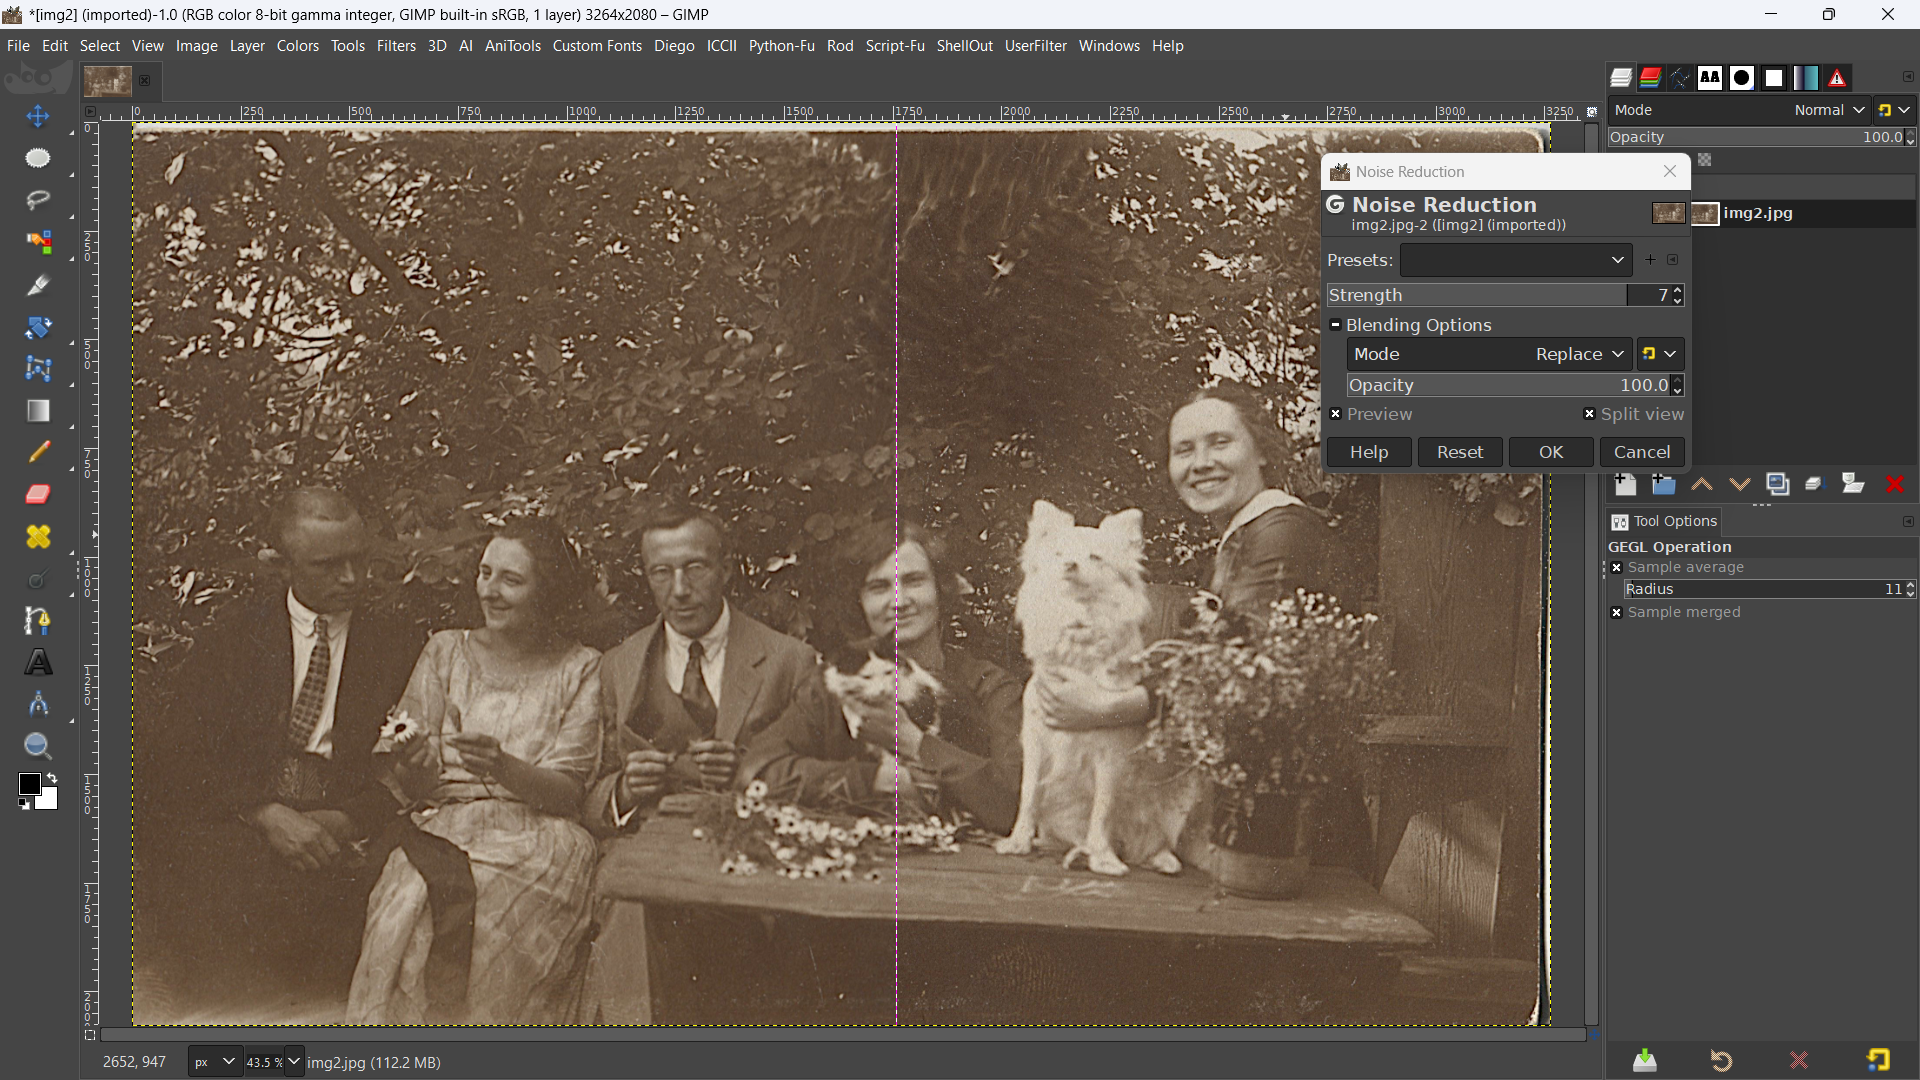This screenshot has height=1080, width=1920.
Task: Click OK to apply noise reduction
Action: (1551, 452)
